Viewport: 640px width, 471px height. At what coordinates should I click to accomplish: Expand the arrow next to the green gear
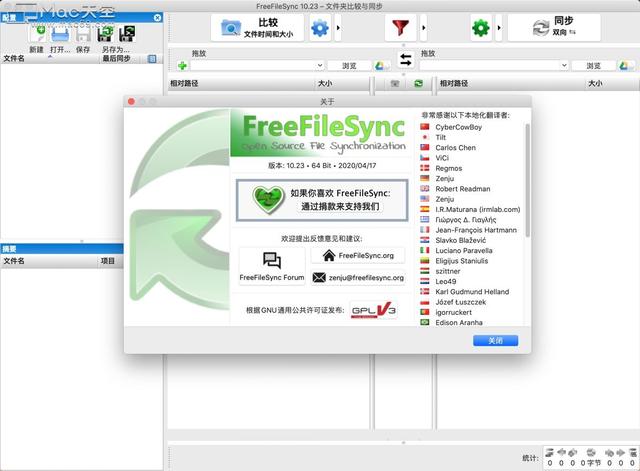click(498, 28)
